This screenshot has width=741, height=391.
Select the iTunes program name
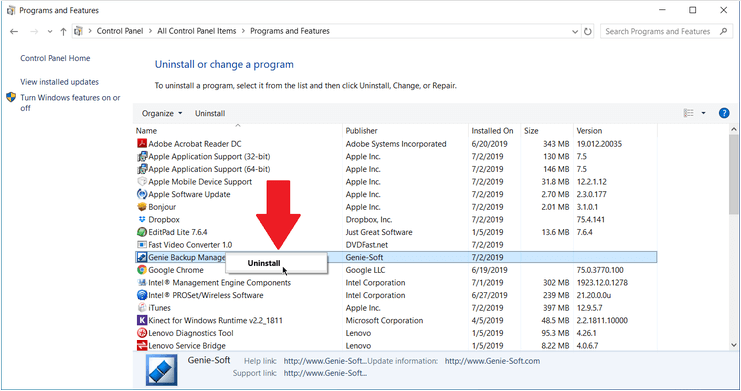(159, 308)
